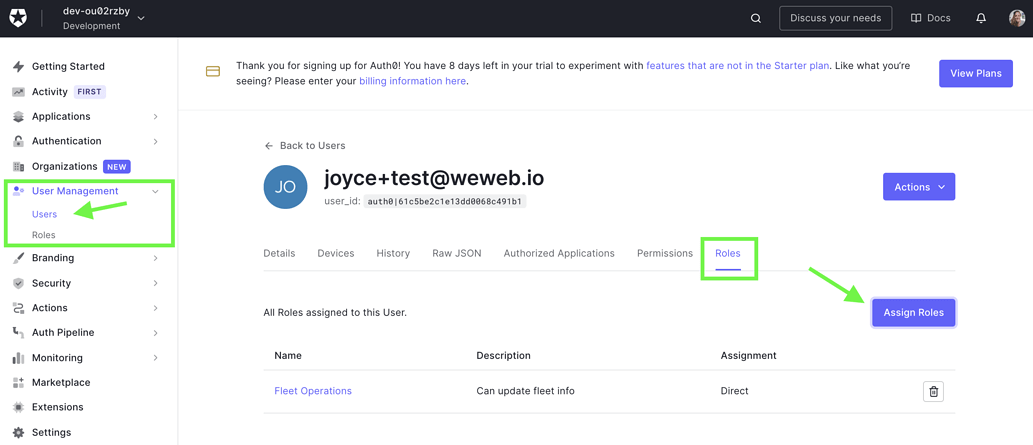Viewport: 1033px width, 445px height.
Task: Click the View Plans button
Action: 976,73
